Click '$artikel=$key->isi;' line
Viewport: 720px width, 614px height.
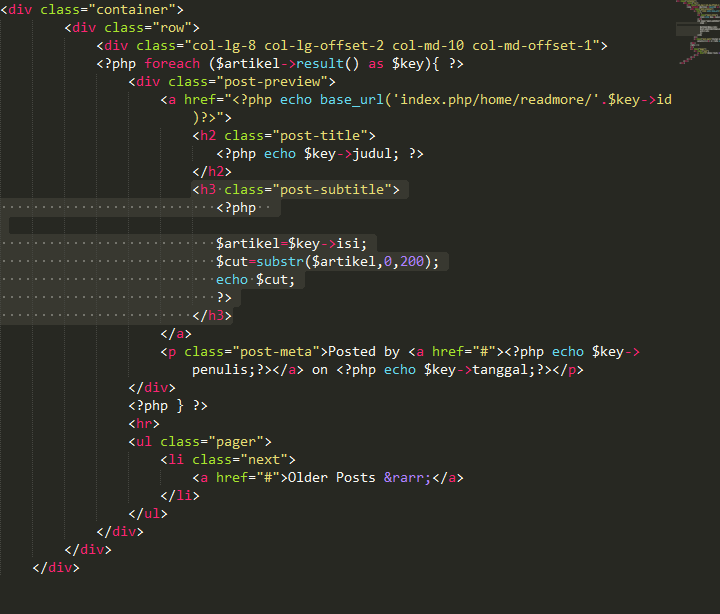[292, 243]
